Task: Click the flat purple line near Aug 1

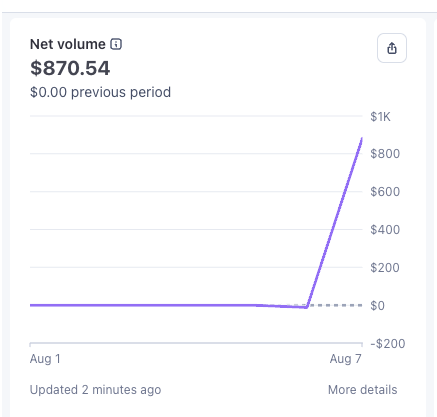Action: 67,305
